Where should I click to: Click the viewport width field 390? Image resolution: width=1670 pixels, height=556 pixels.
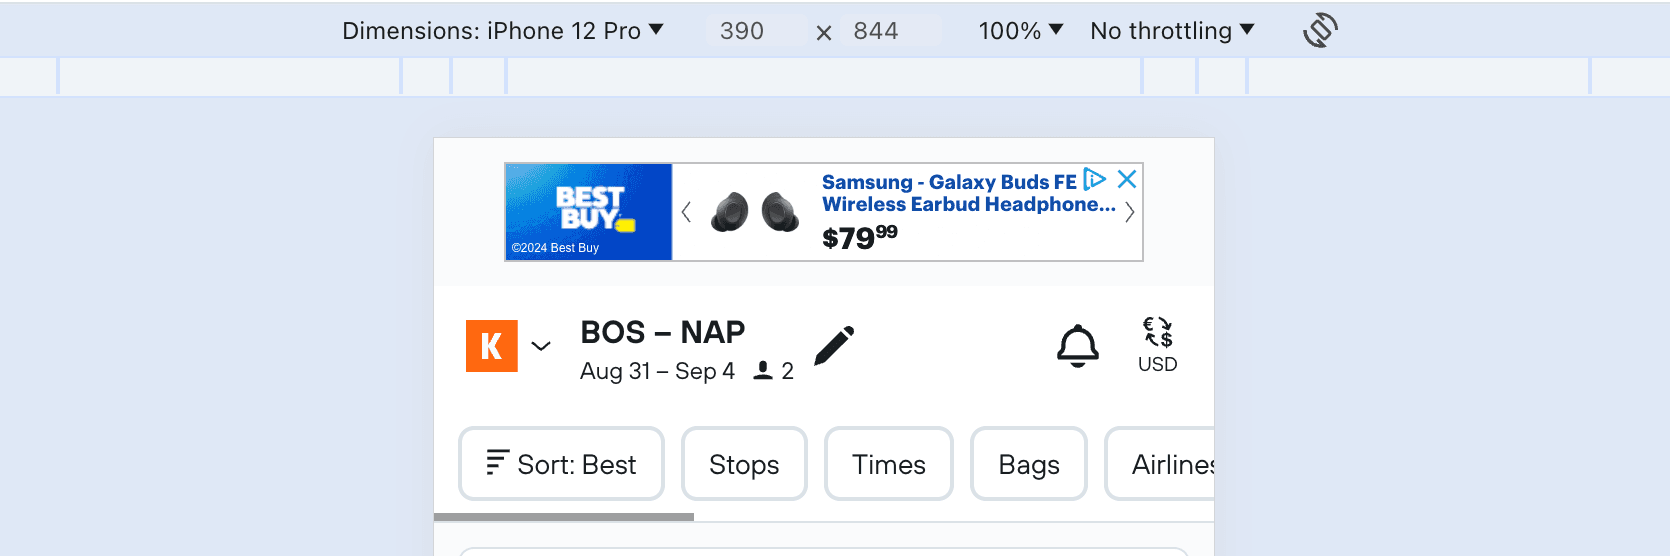click(742, 31)
